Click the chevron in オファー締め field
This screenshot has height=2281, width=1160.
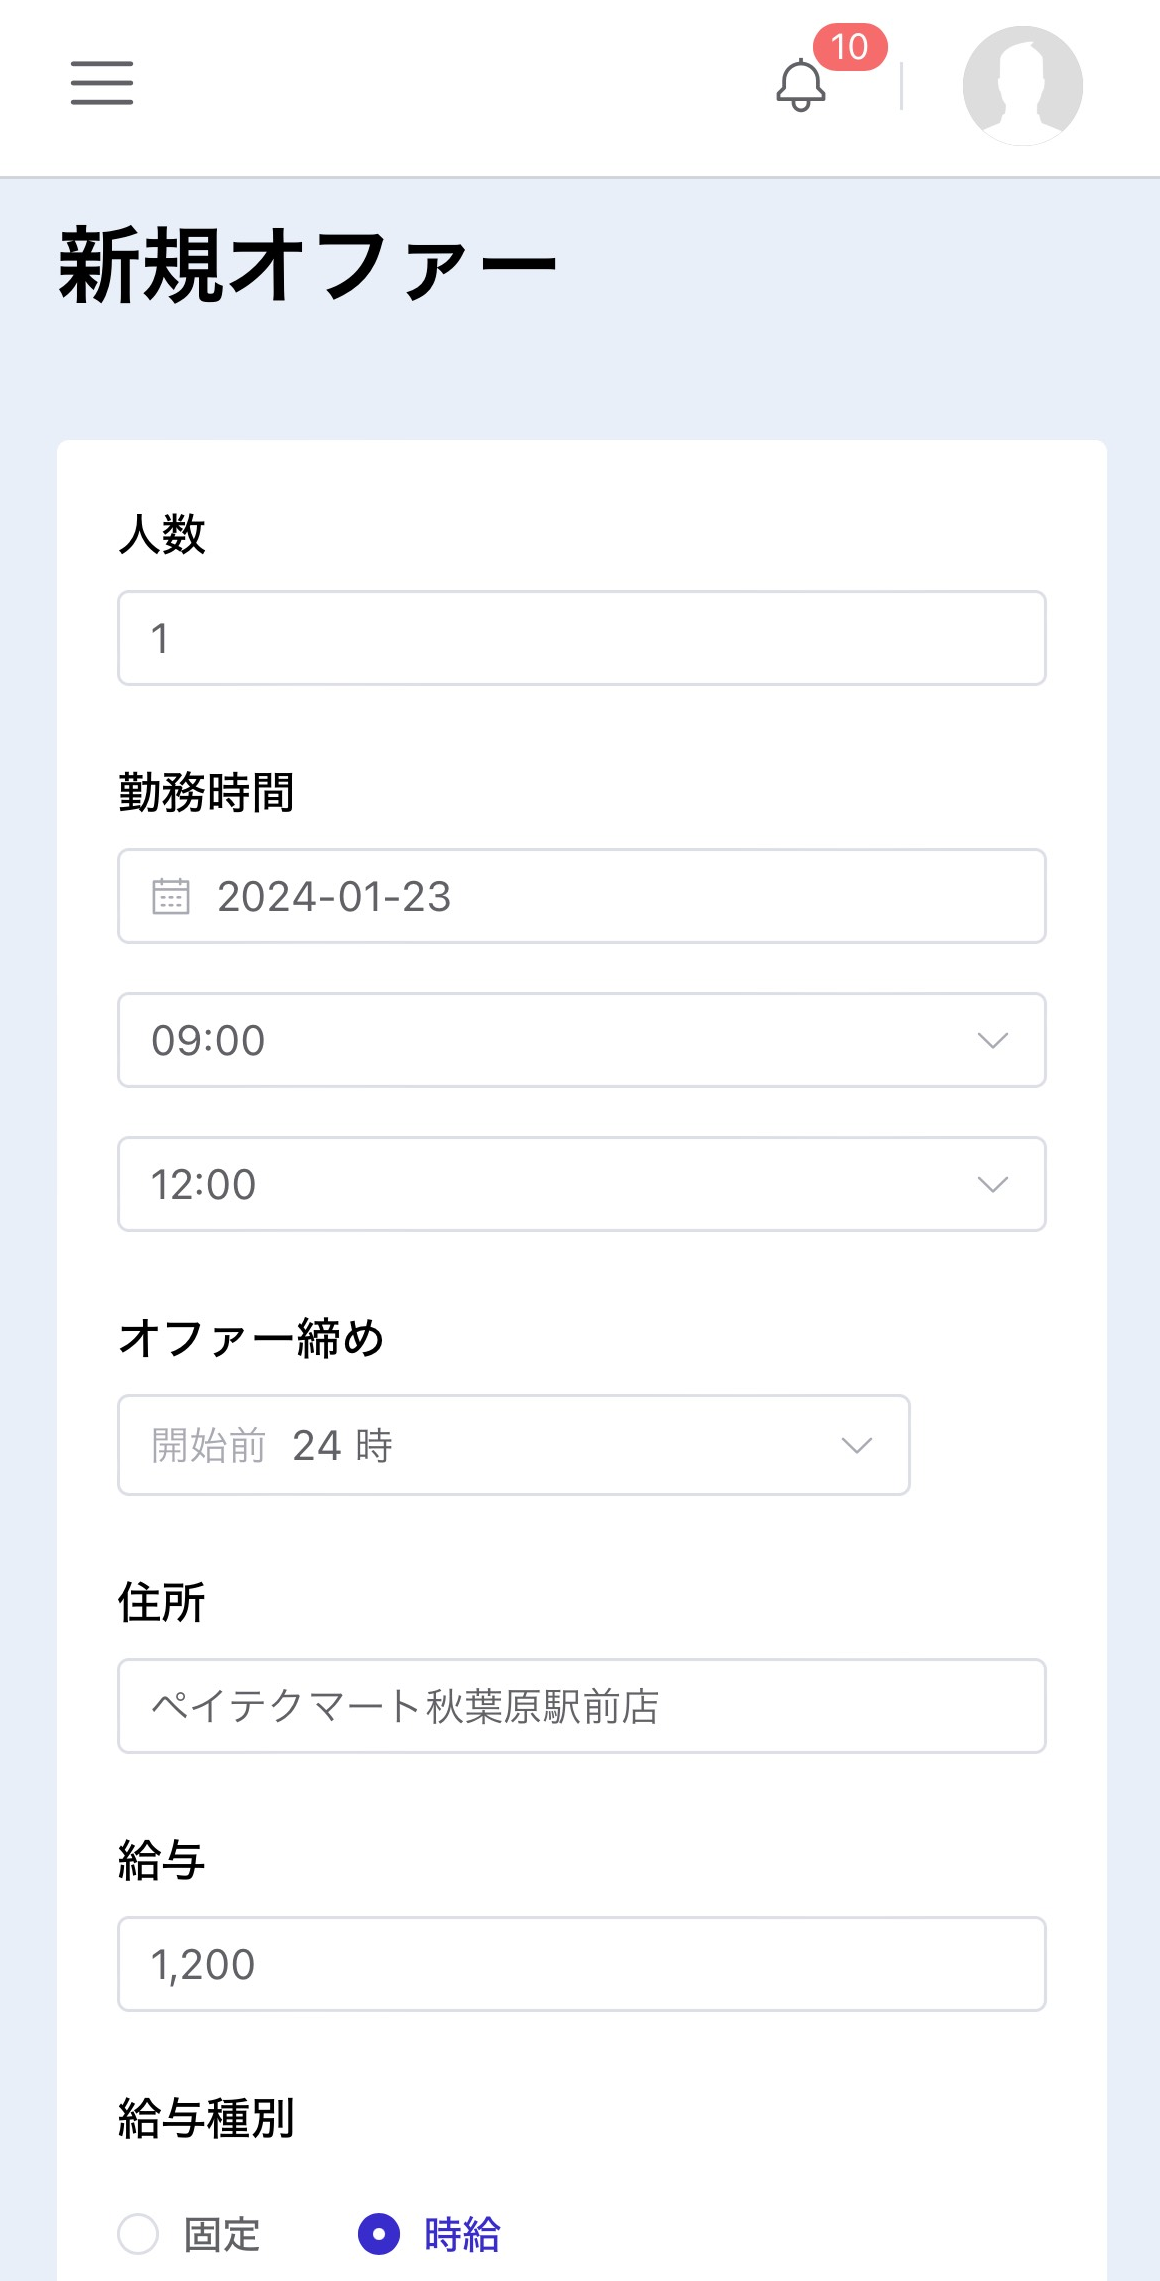tap(857, 1446)
